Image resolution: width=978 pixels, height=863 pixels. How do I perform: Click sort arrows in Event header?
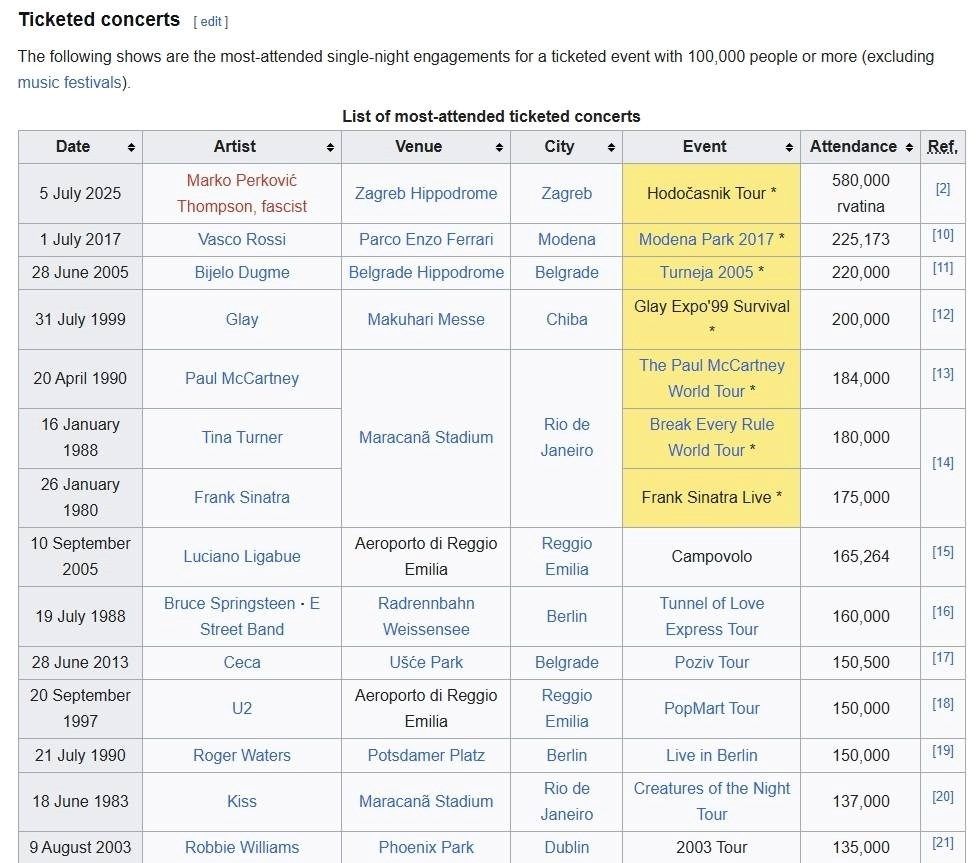[789, 147]
